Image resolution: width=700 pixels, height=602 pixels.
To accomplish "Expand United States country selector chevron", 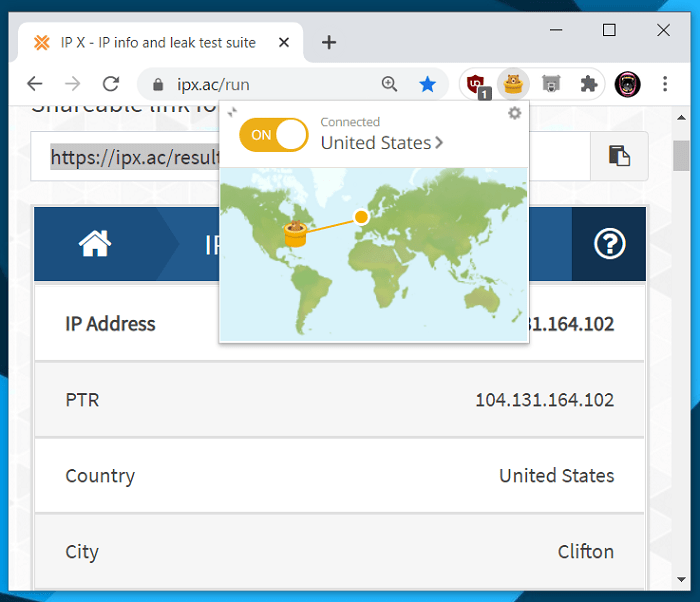I will point(439,143).
